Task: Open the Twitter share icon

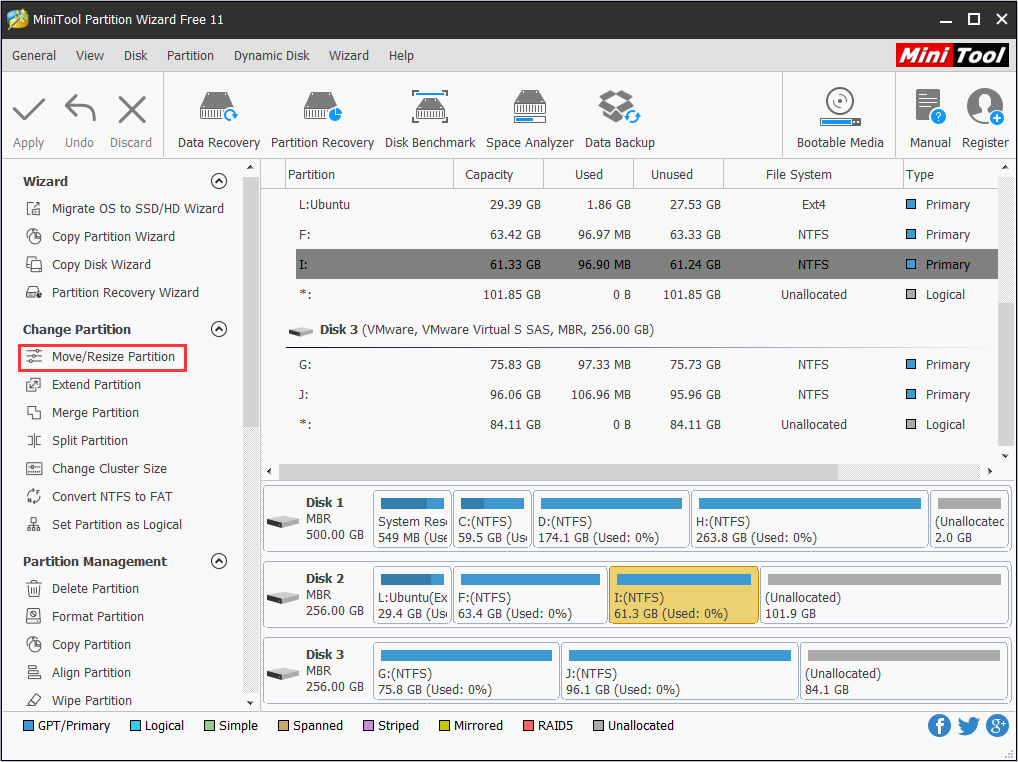Action: 968,726
